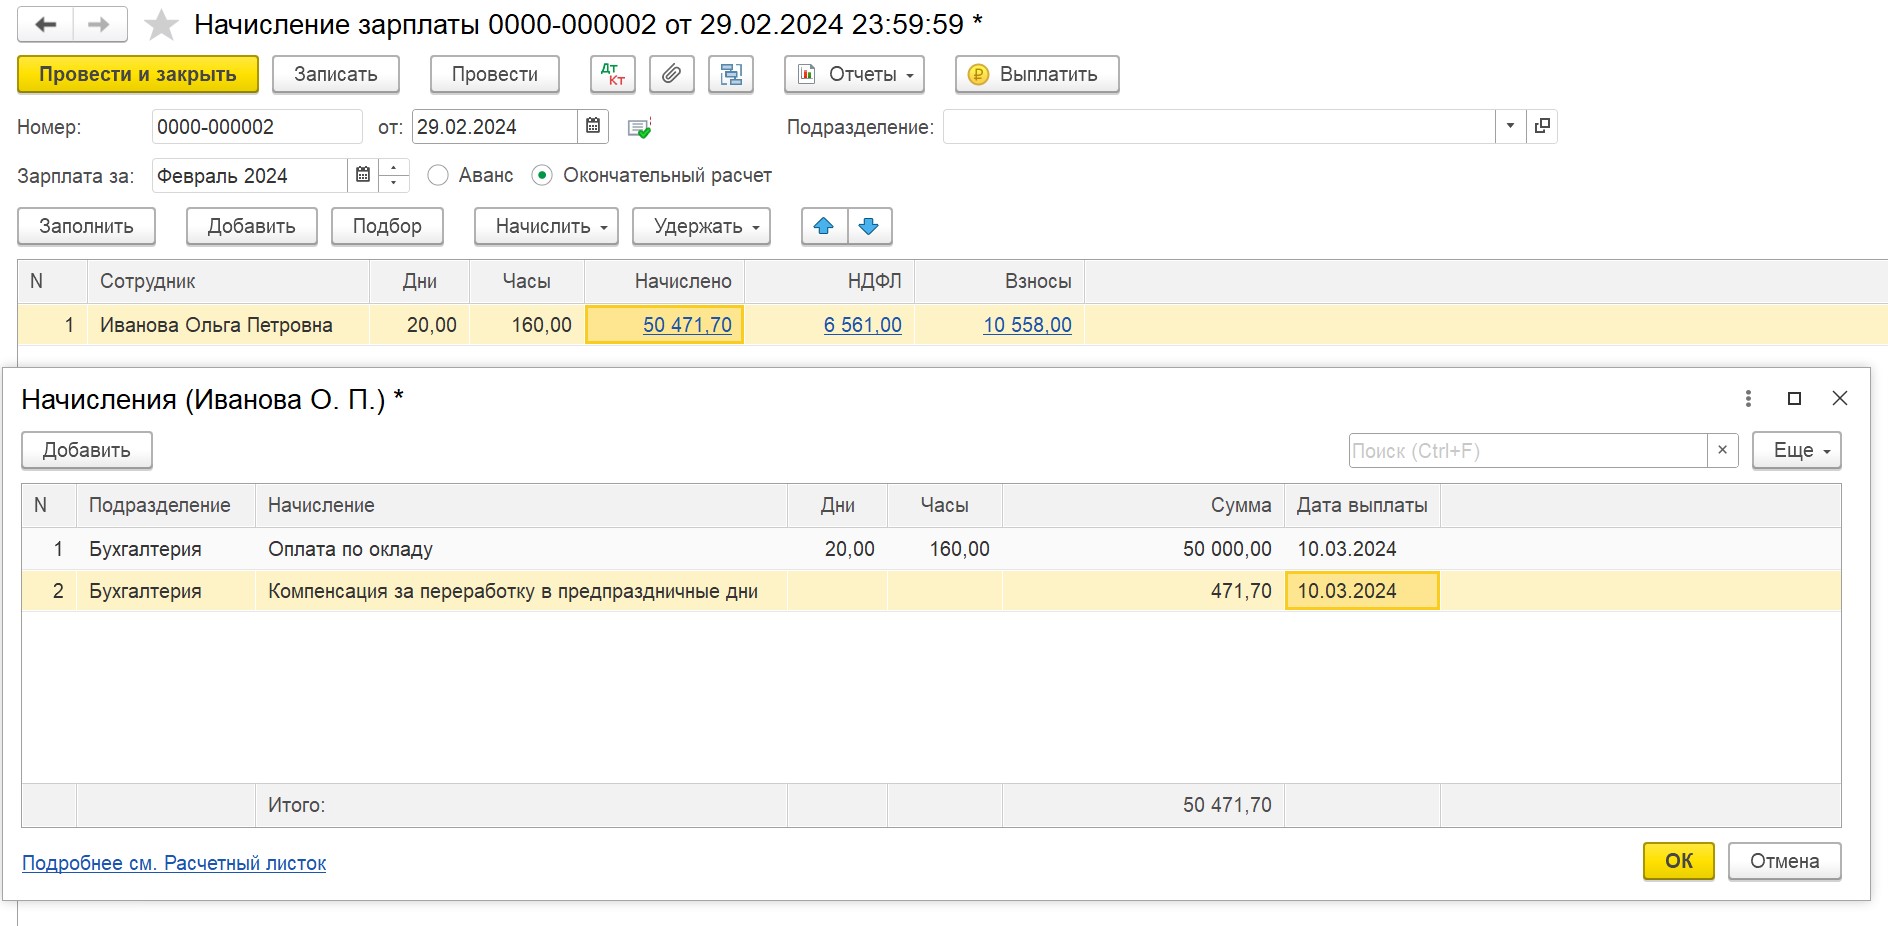
Task: Click the document posted status icon
Action: click(x=639, y=127)
